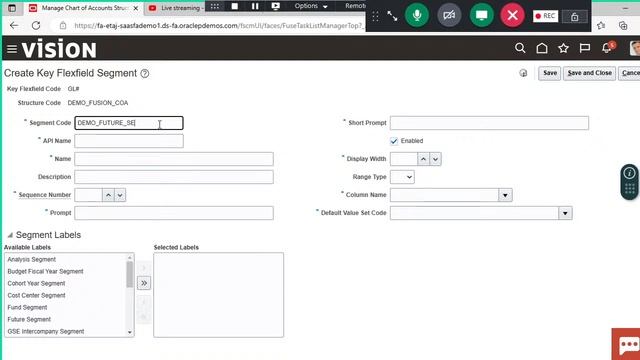Click the API Name input field
Screen dimensions: 640x360
(x=129, y=141)
